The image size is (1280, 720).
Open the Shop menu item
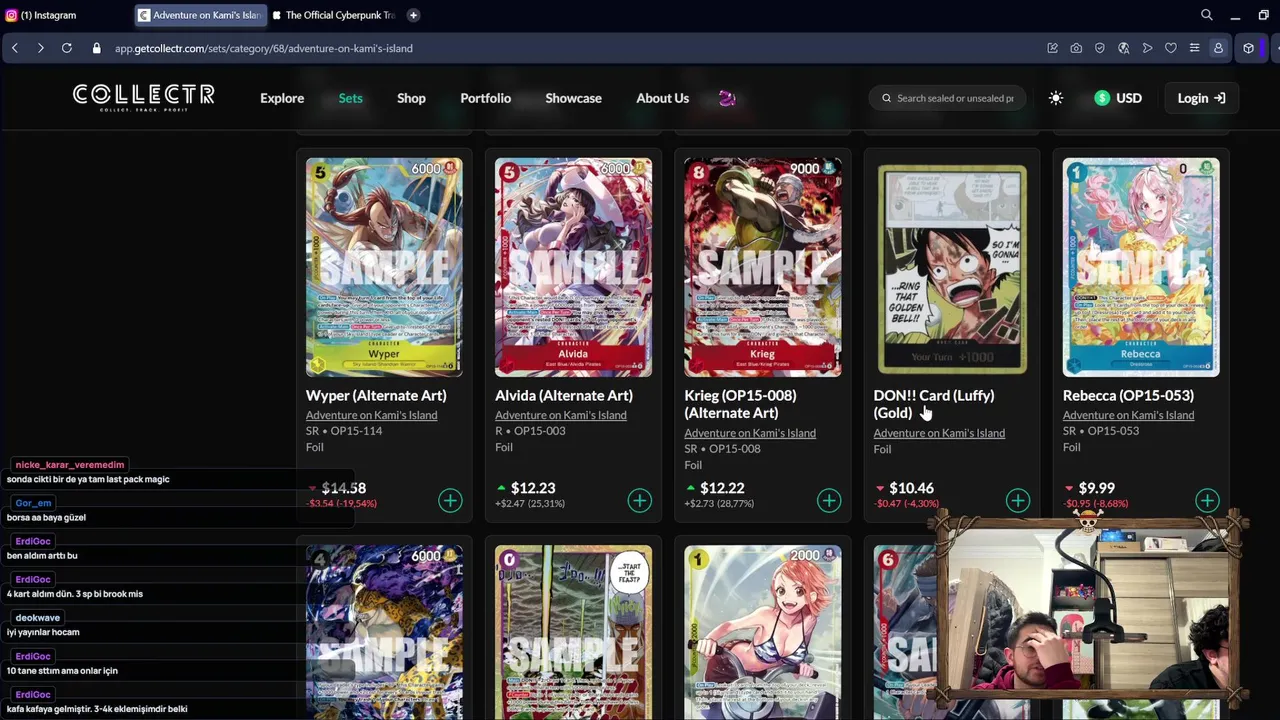[x=411, y=98]
